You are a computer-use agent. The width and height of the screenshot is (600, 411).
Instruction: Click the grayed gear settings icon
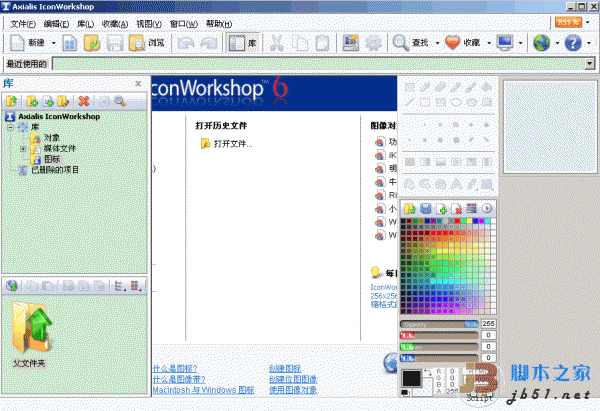point(373,43)
